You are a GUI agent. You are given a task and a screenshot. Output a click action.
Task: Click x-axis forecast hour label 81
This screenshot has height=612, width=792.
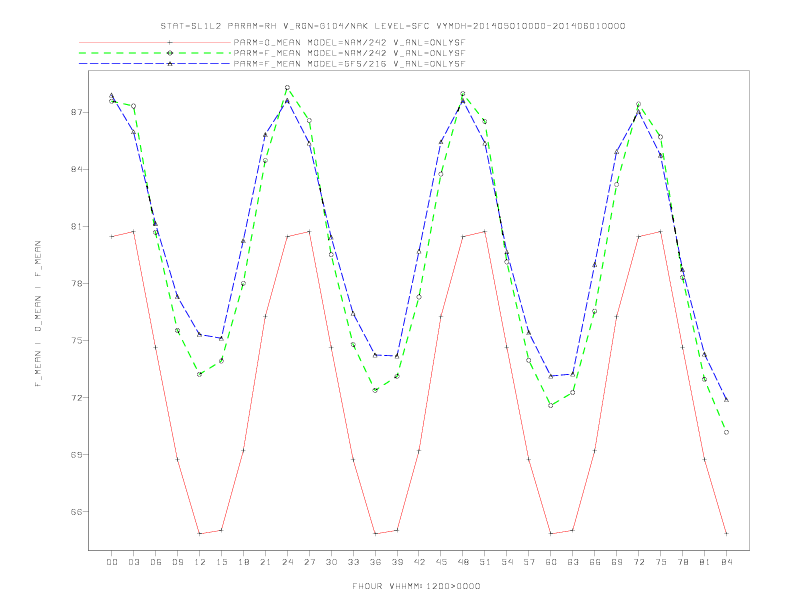(x=705, y=562)
